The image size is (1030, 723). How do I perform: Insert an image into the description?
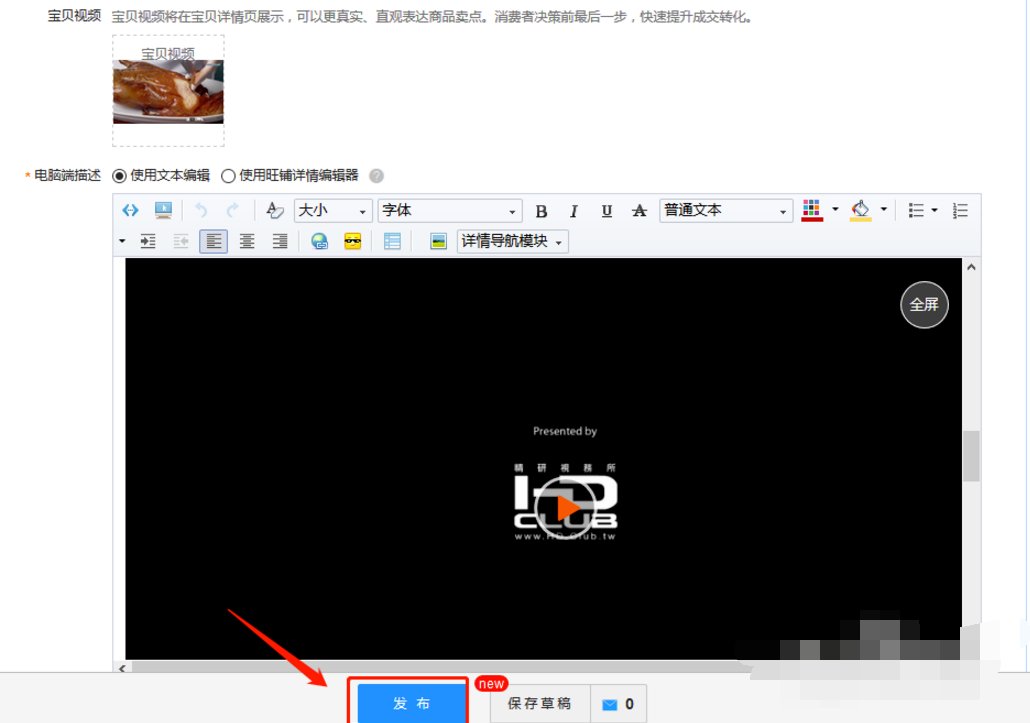coord(438,241)
